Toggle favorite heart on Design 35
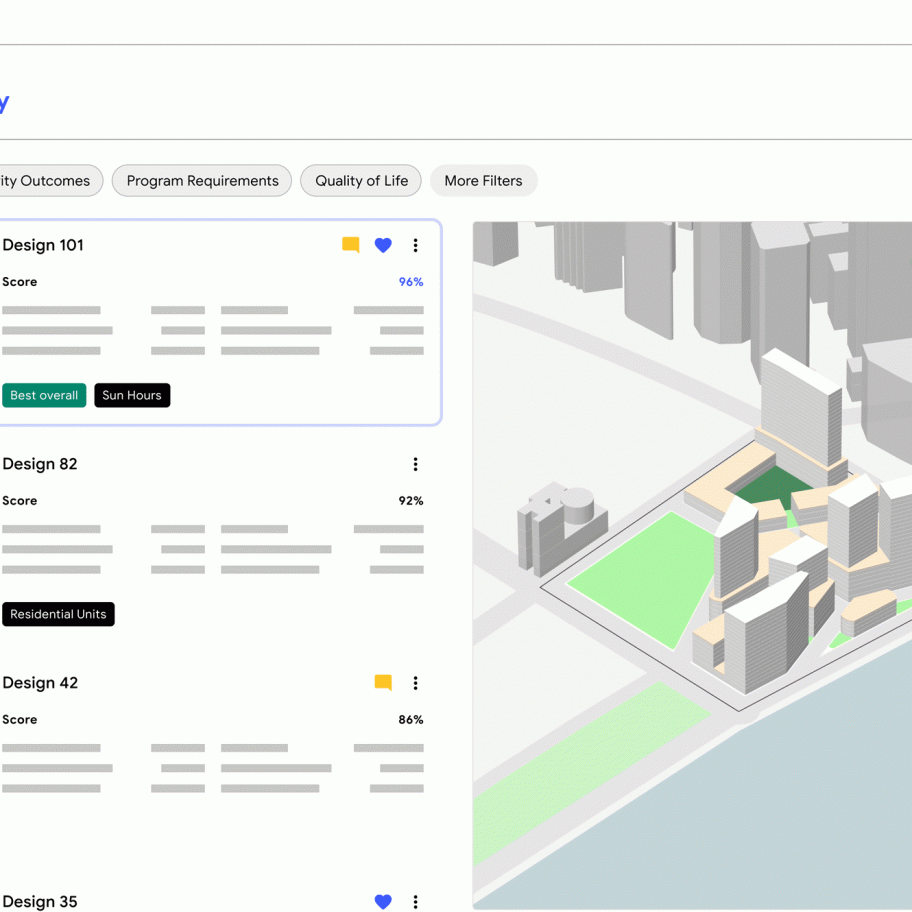 (x=383, y=902)
